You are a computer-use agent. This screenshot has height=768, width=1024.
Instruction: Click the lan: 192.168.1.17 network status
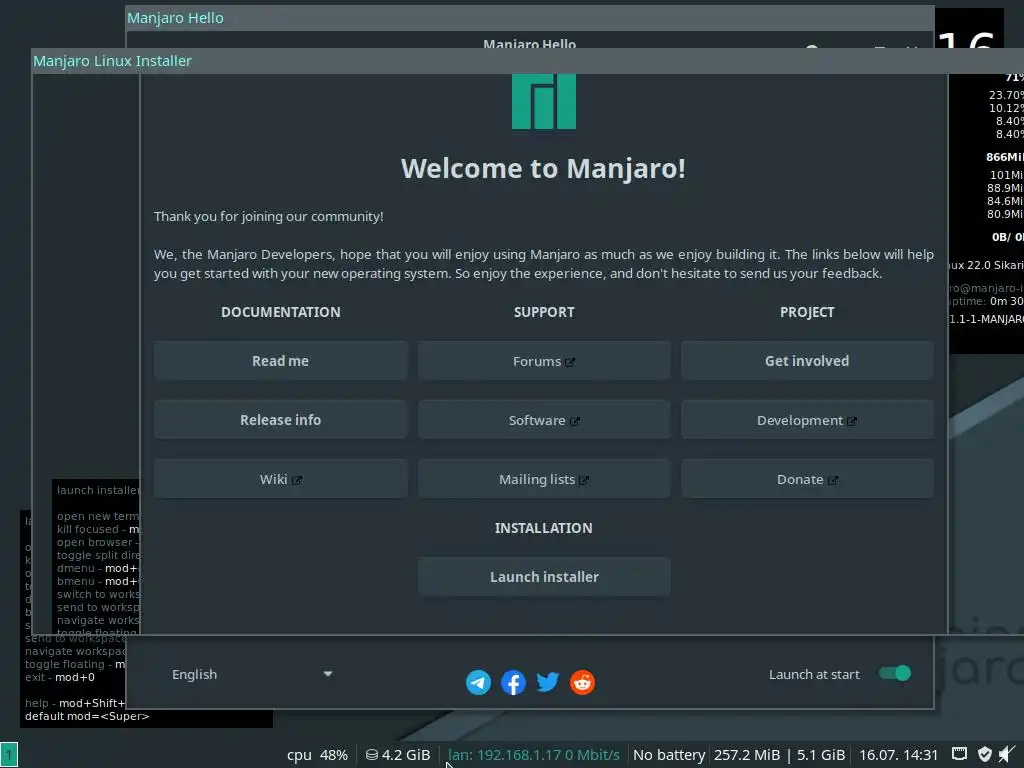pos(534,755)
